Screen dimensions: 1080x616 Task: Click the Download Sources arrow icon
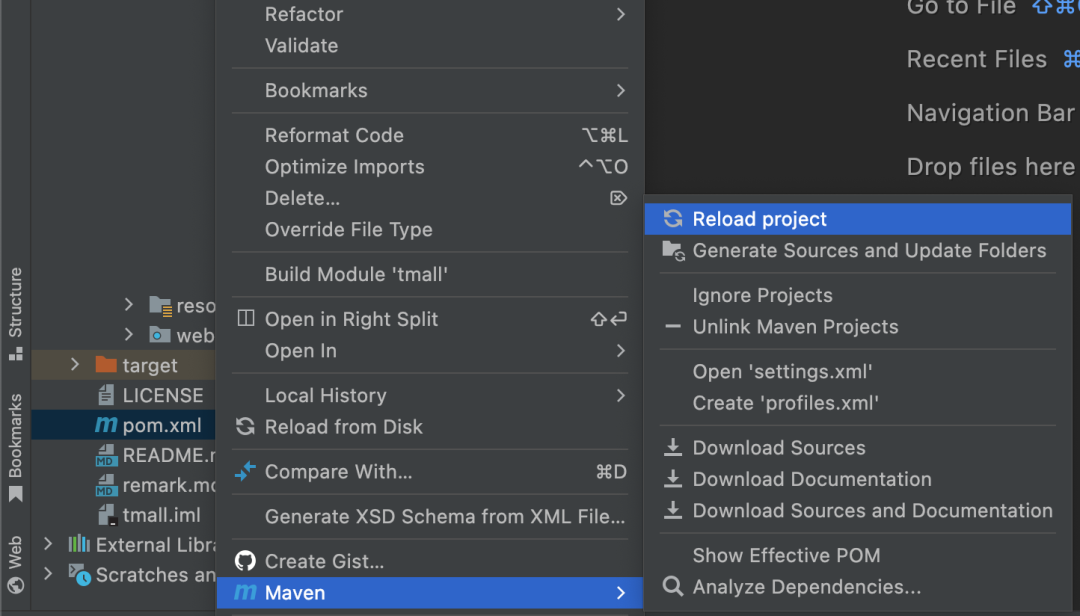[x=673, y=448]
